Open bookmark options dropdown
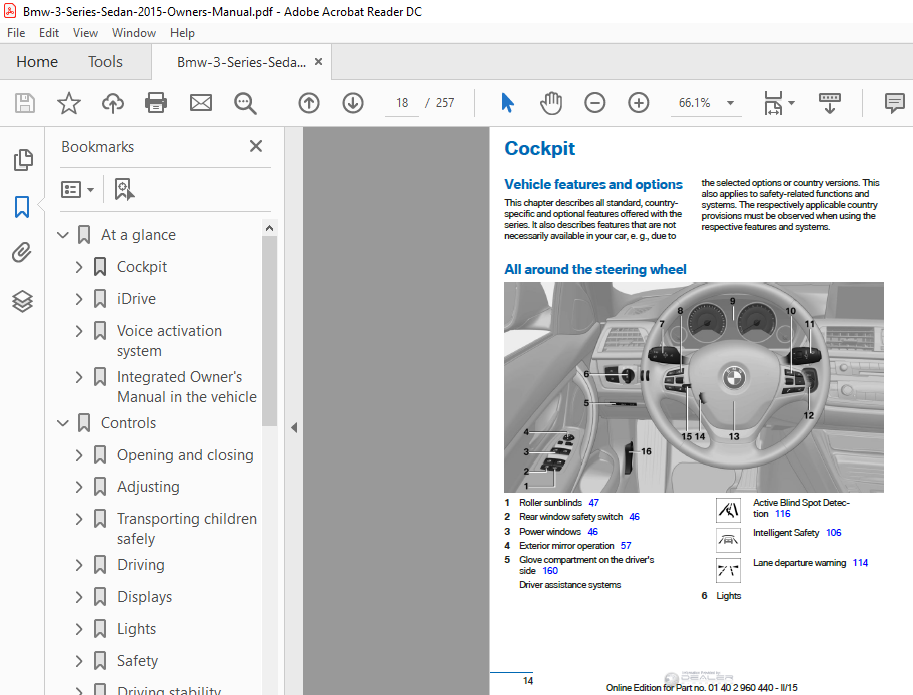 [77, 189]
